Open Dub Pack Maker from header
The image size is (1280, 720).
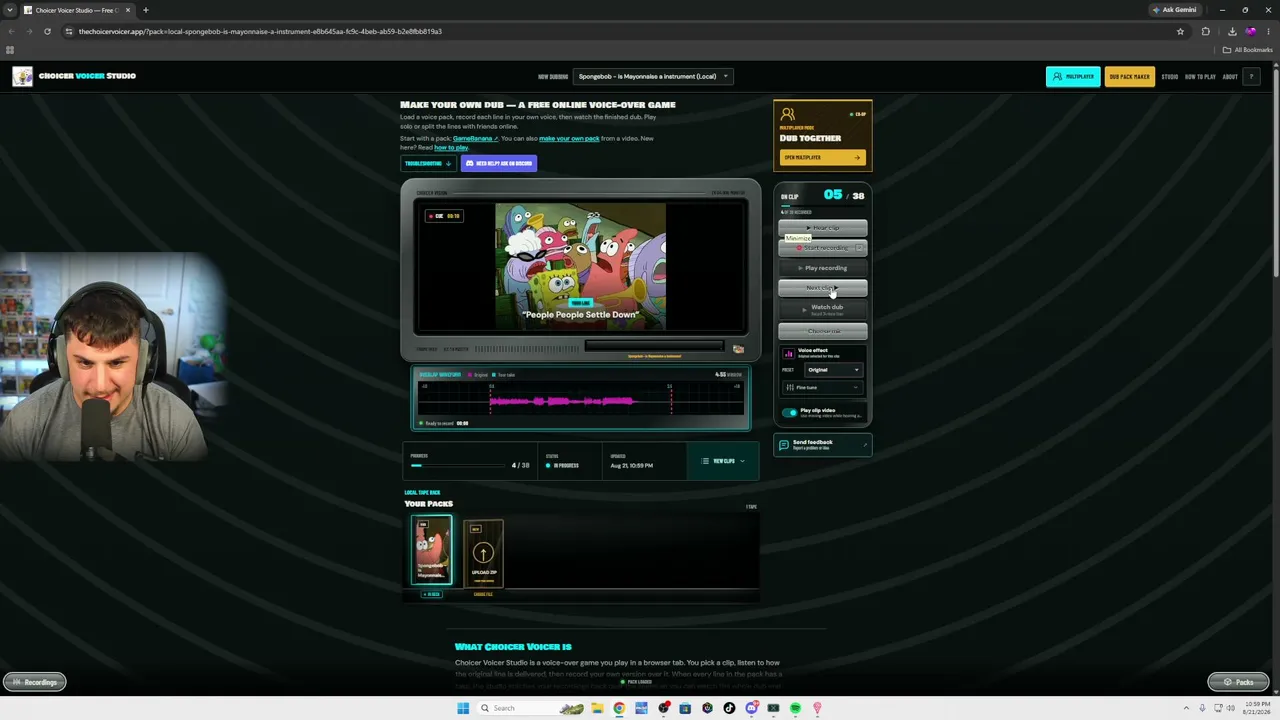pyautogui.click(x=1129, y=76)
